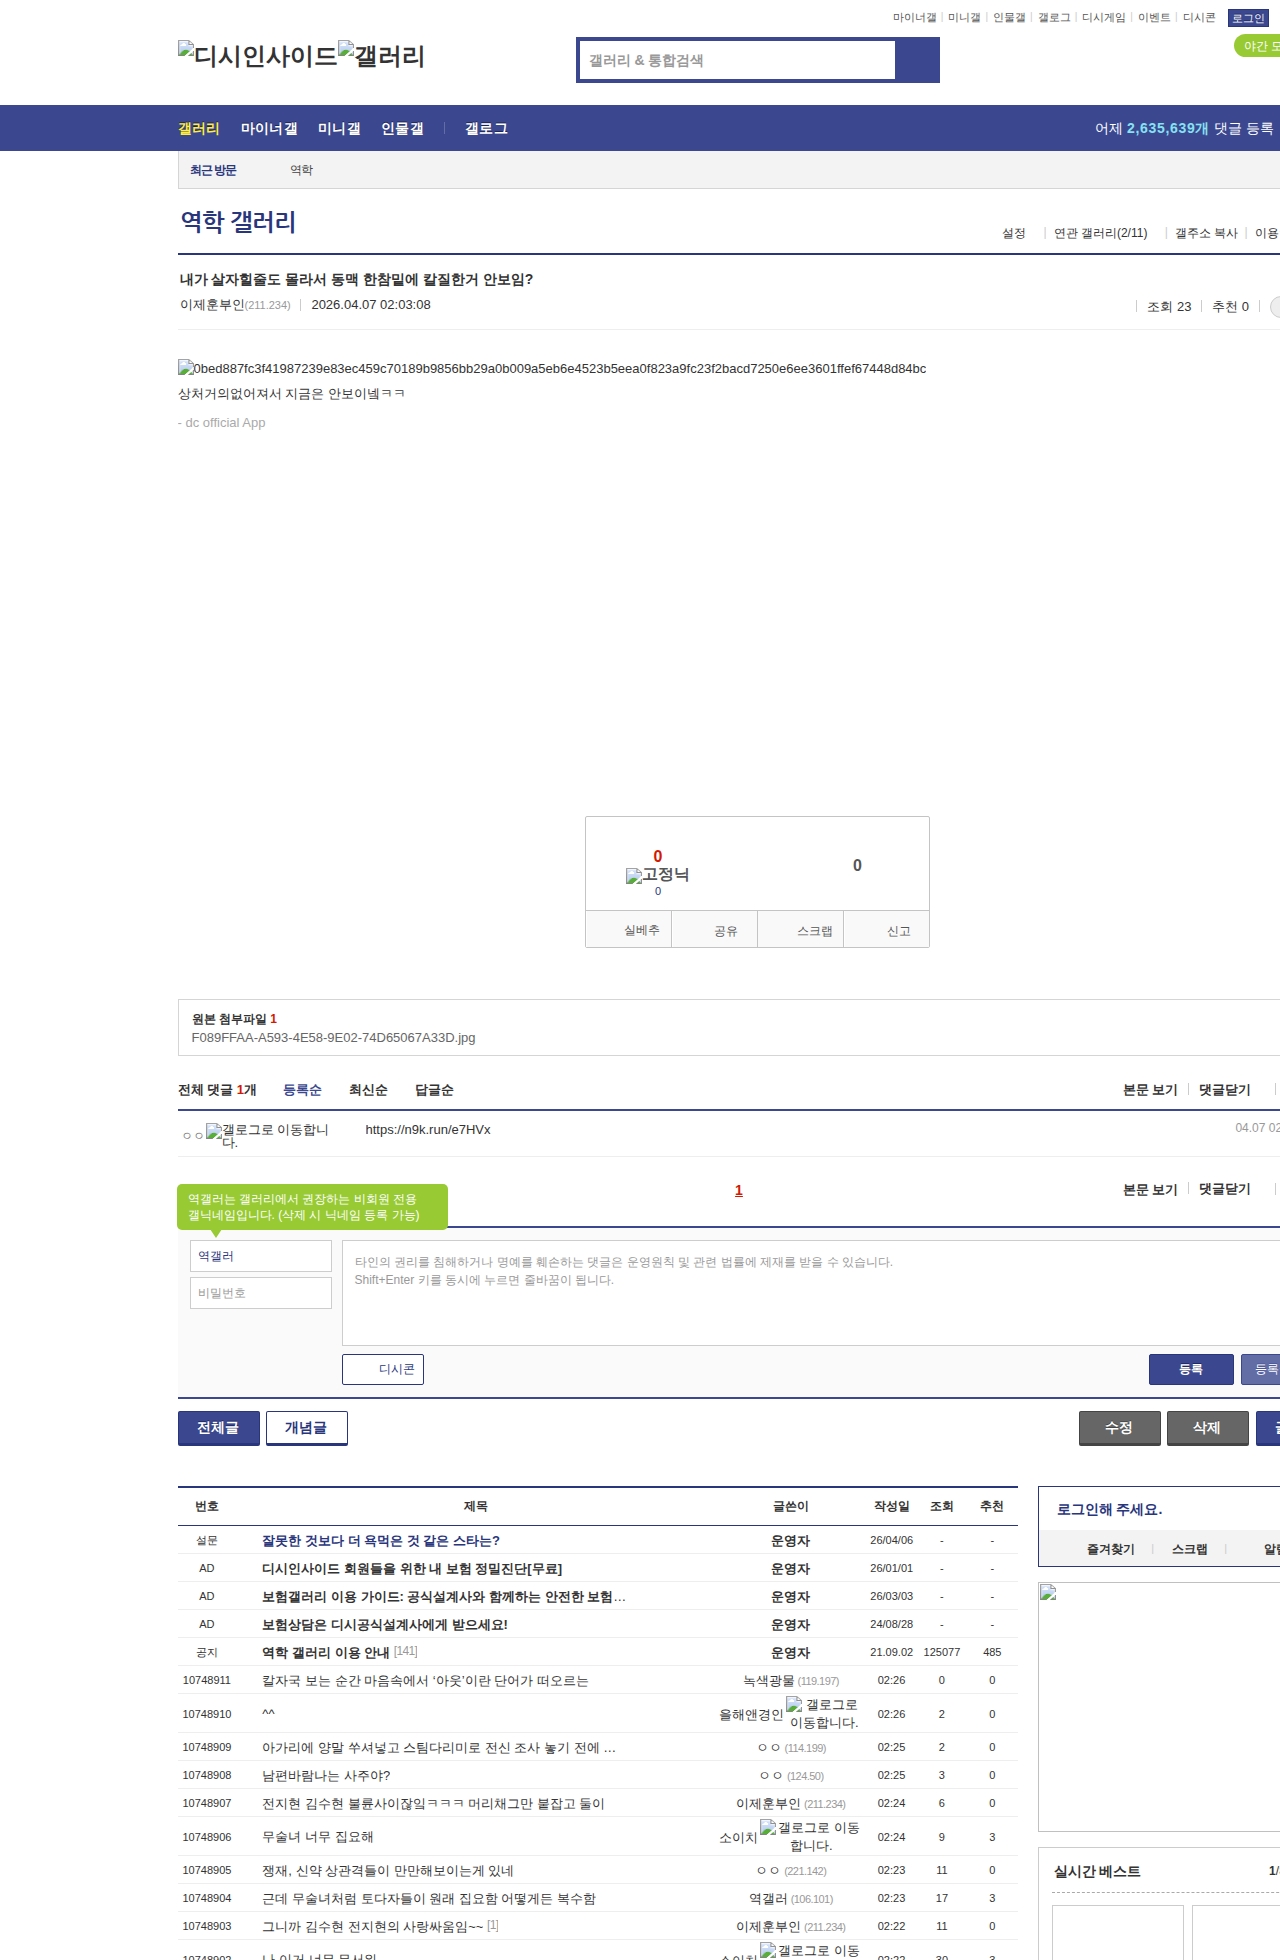Go to comment page 1
This screenshot has height=1960, width=1280.
[739, 1190]
